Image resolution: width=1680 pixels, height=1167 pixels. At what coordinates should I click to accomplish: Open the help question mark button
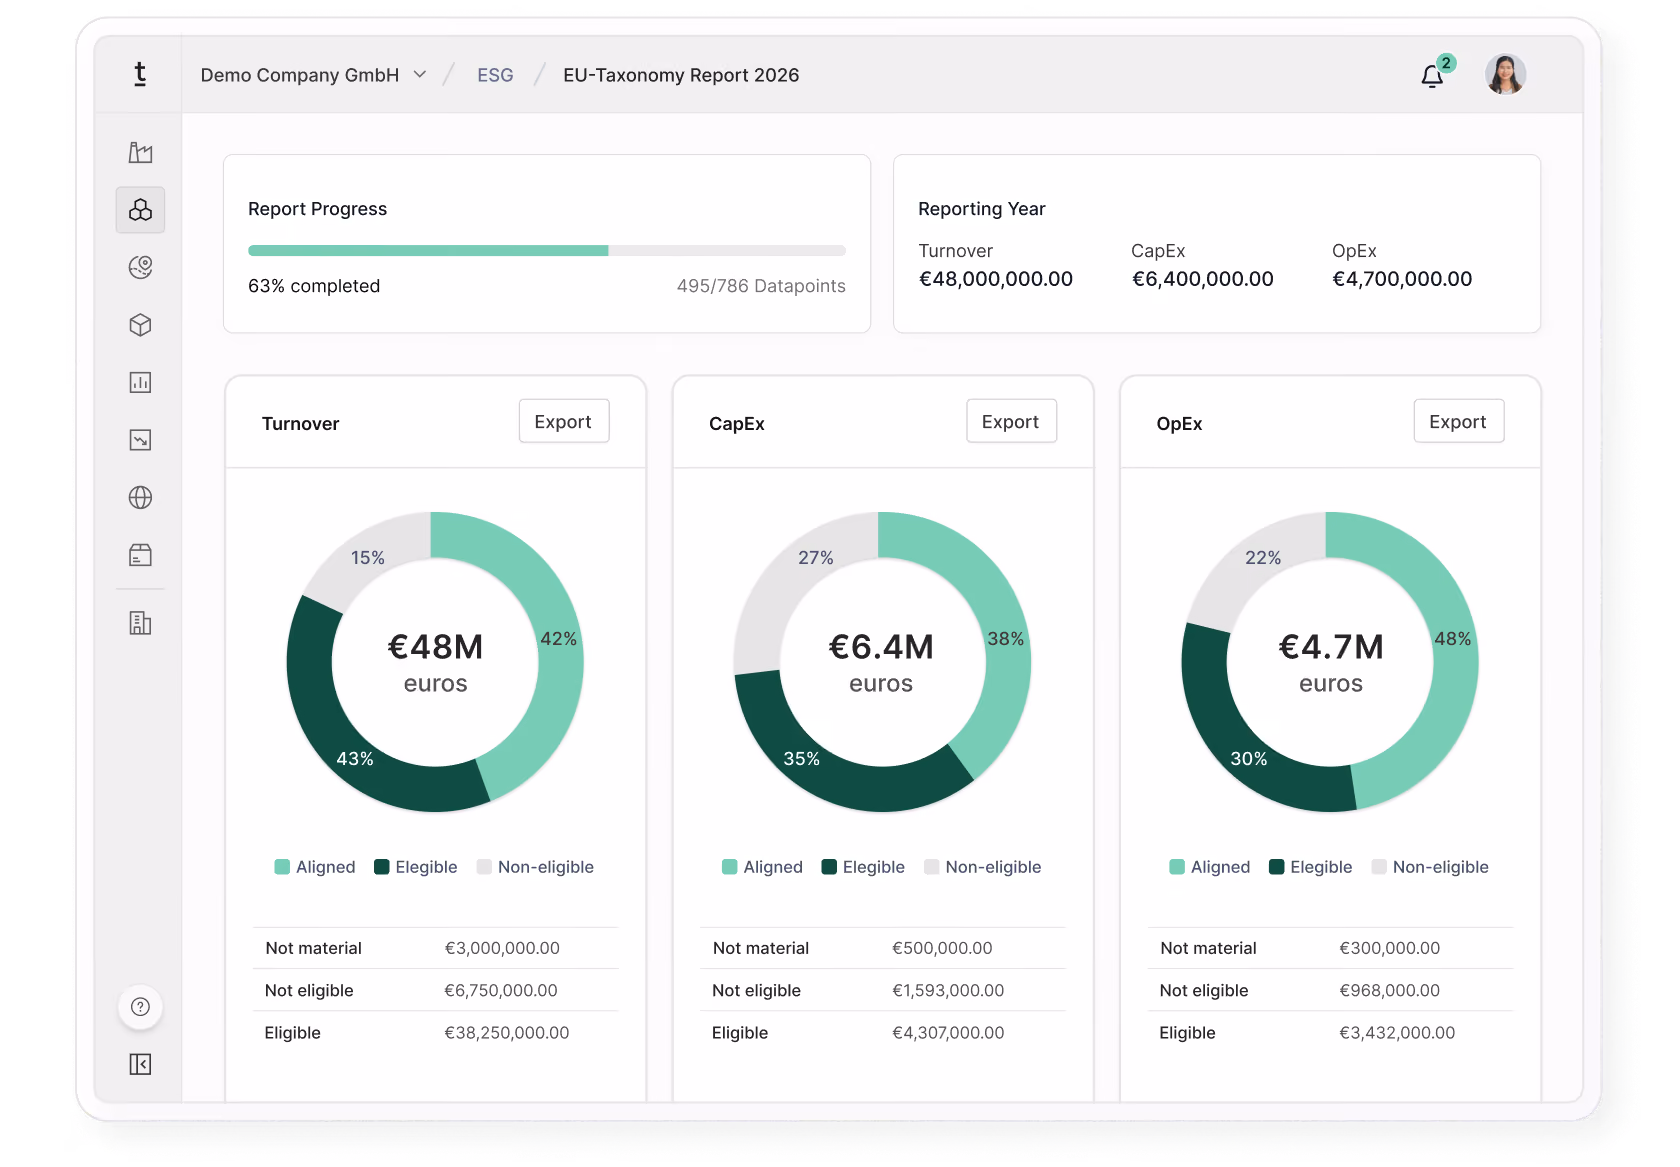[140, 1007]
